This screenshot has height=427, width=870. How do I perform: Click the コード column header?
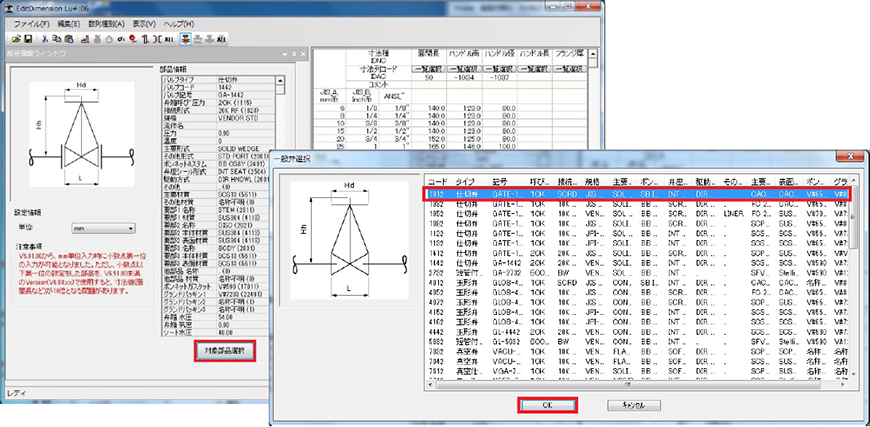coord(439,182)
